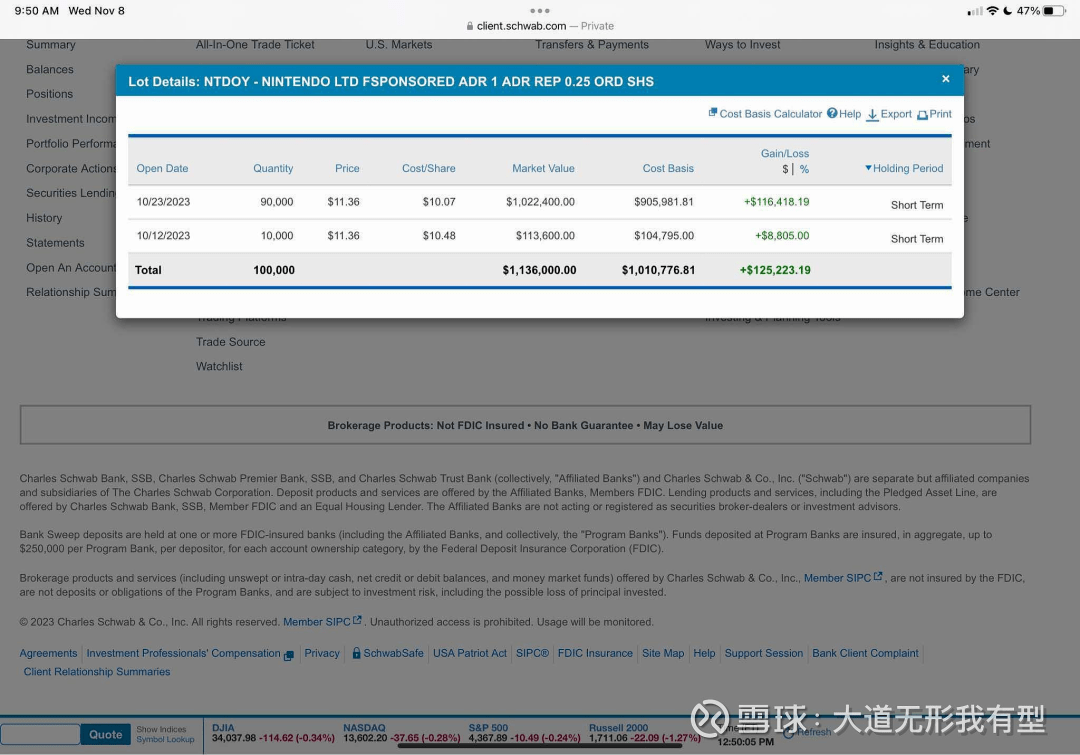The image size is (1080, 755).
Task: Click the +$116,418.19 gain value
Action: pyautogui.click(x=776, y=202)
